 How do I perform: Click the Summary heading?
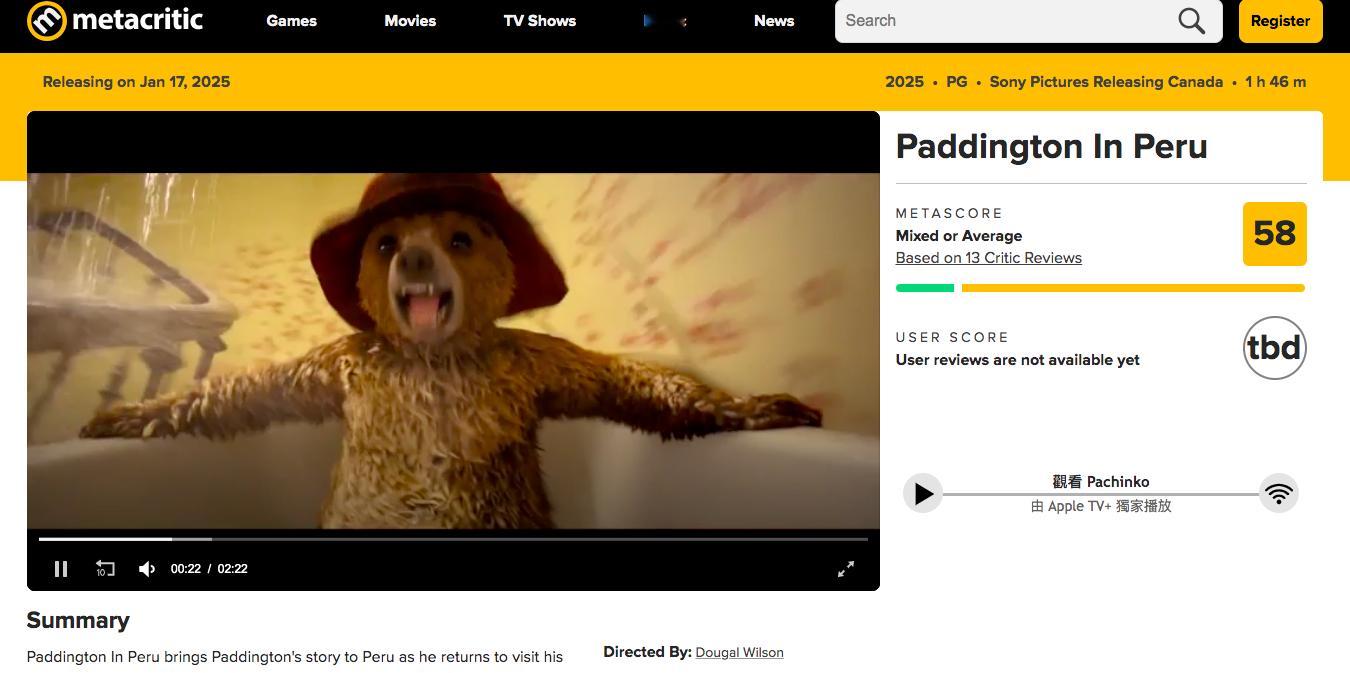pyautogui.click(x=78, y=620)
